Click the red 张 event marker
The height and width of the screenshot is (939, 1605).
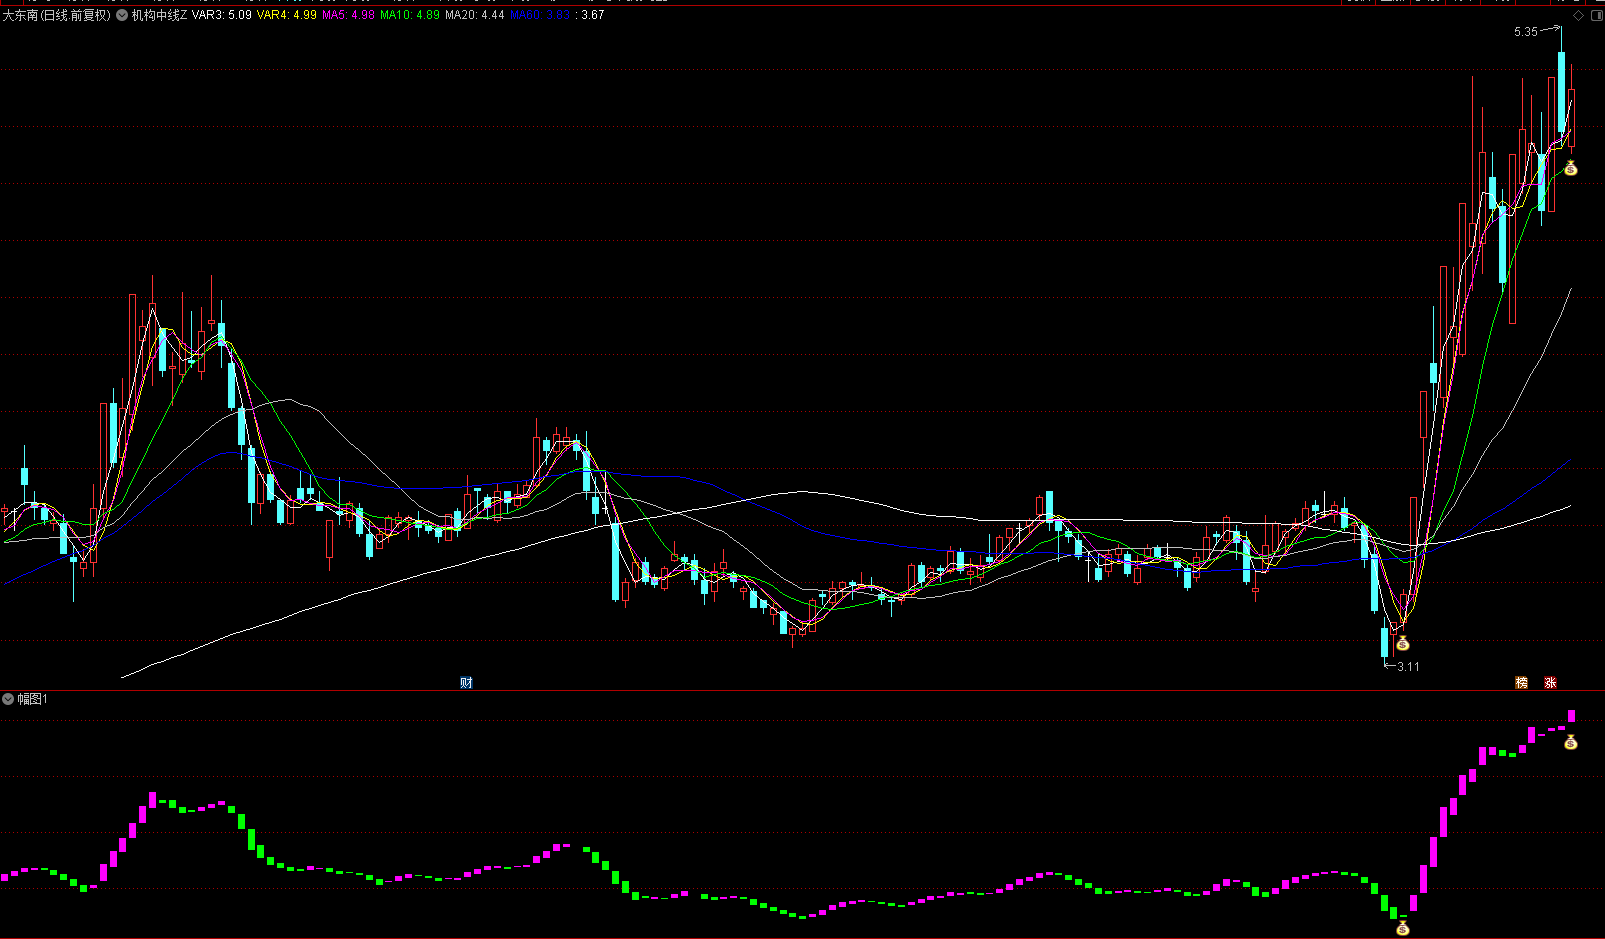(1550, 683)
